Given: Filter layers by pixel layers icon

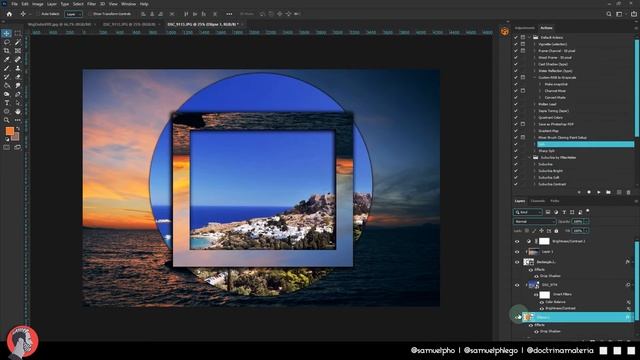Looking at the screenshot, I should (x=548, y=212).
